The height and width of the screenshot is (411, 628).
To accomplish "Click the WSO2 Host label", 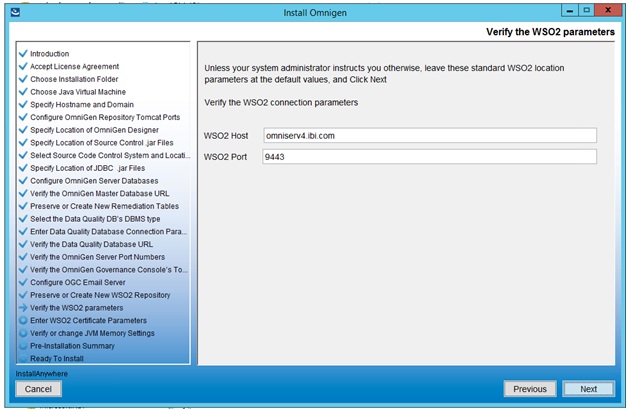I will tap(226, 136).
